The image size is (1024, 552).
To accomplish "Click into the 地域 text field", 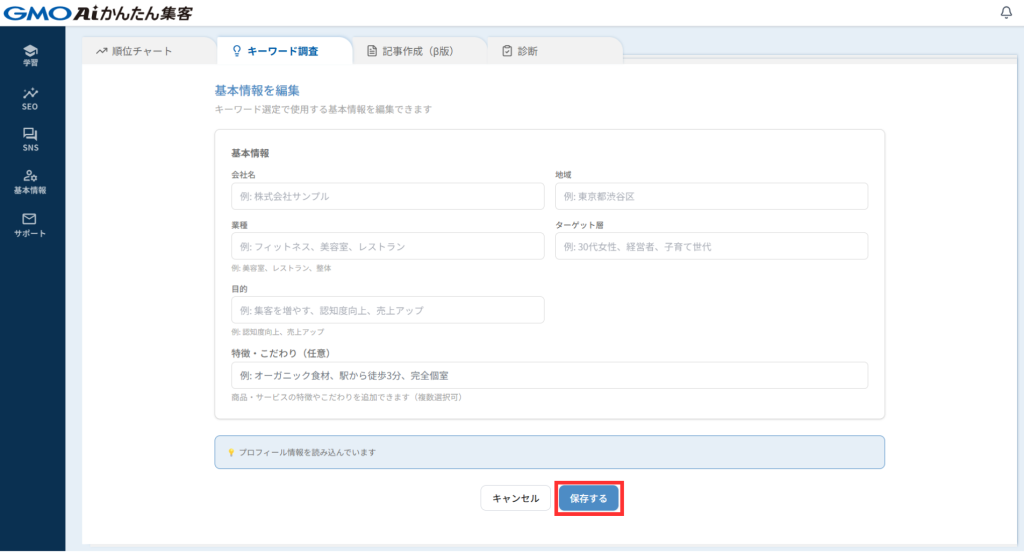I will 711,196.
